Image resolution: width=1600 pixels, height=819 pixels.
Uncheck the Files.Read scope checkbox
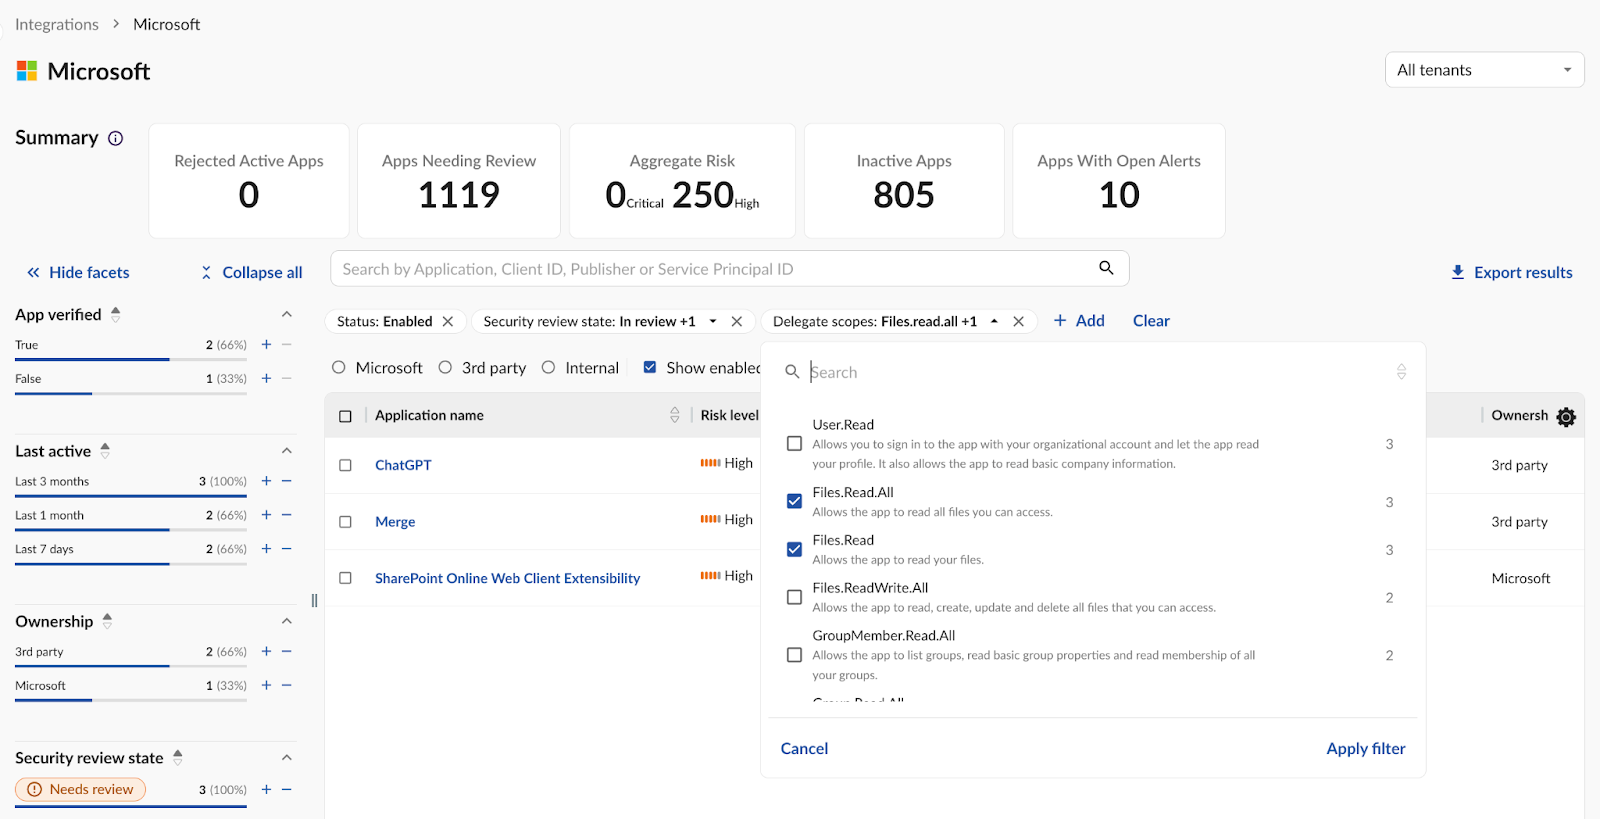tap(795, 549)
